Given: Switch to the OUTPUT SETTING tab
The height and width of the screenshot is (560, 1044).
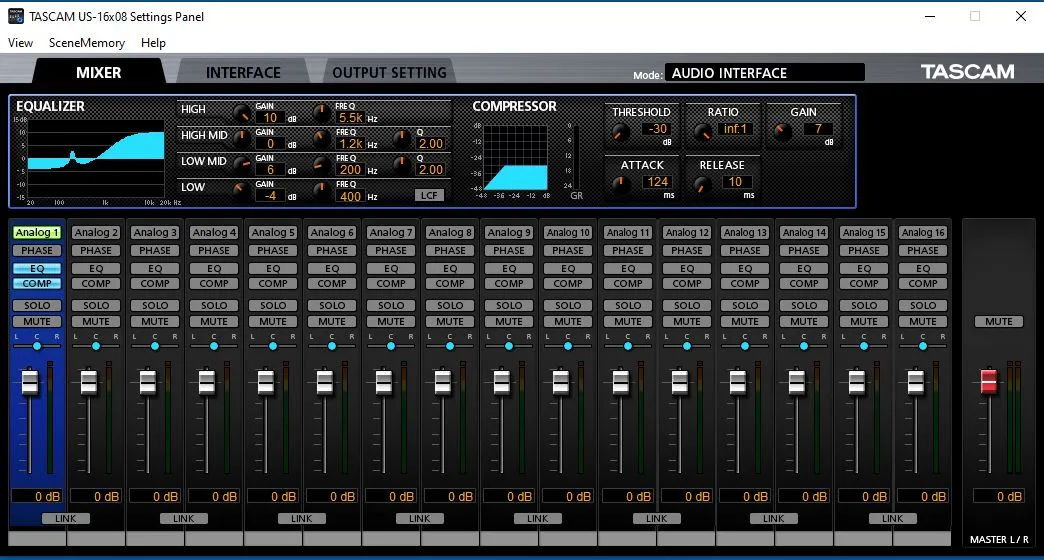Looking at the screenshot, I should 389,73.
